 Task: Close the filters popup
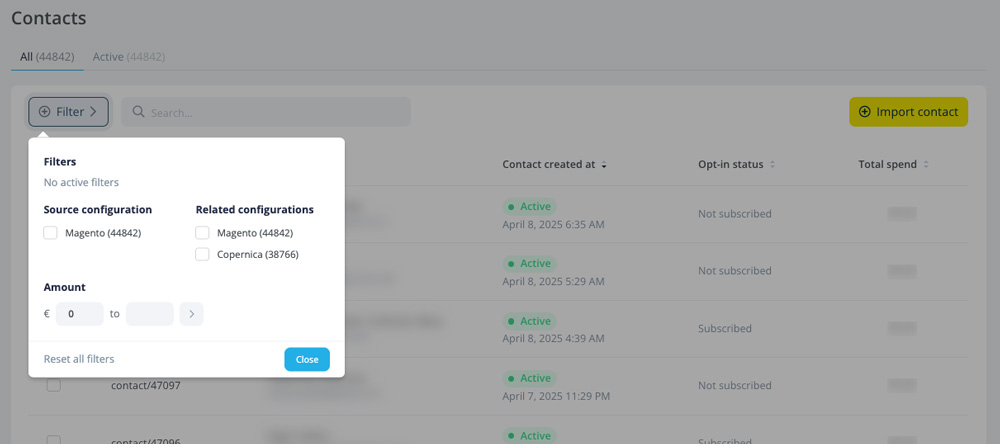[307, 359]
